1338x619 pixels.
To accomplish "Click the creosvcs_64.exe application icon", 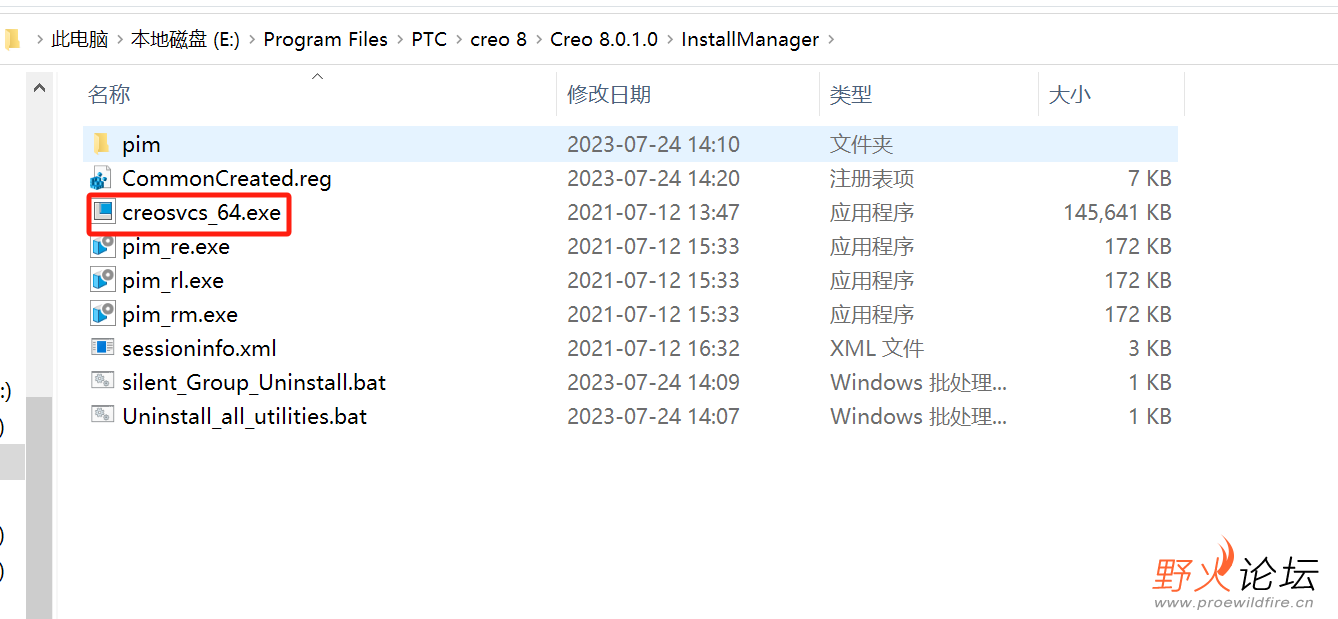I will tap(102, 212).
